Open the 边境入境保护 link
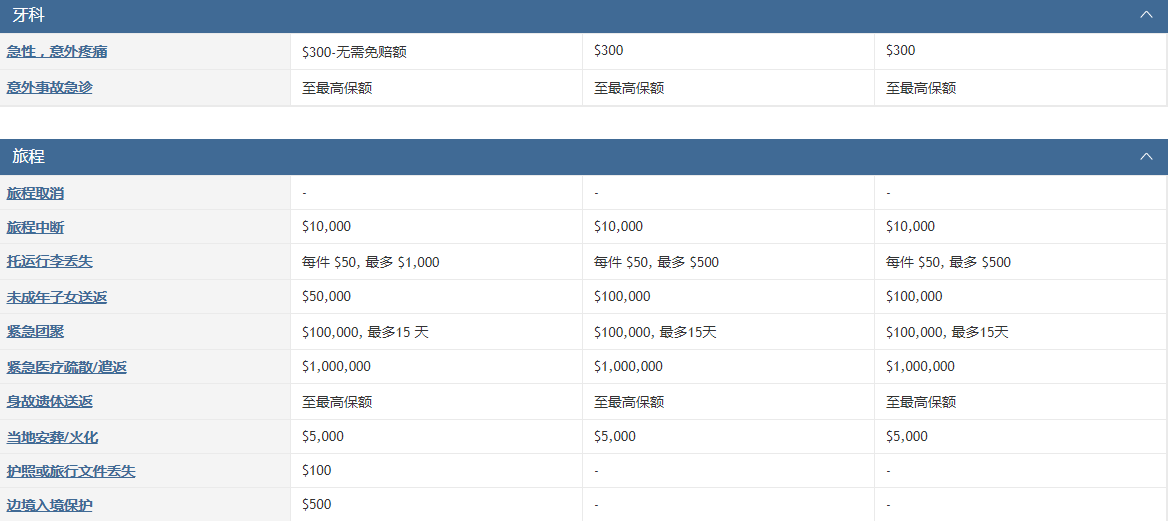1168x521 pixels. (49, 506)
